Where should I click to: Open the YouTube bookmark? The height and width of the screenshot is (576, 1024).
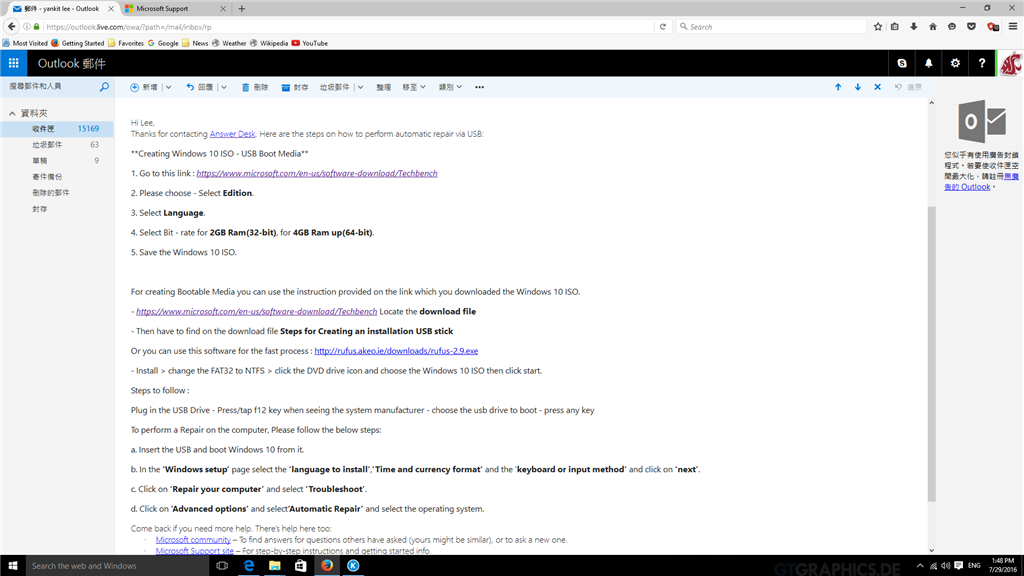[310, 43]
